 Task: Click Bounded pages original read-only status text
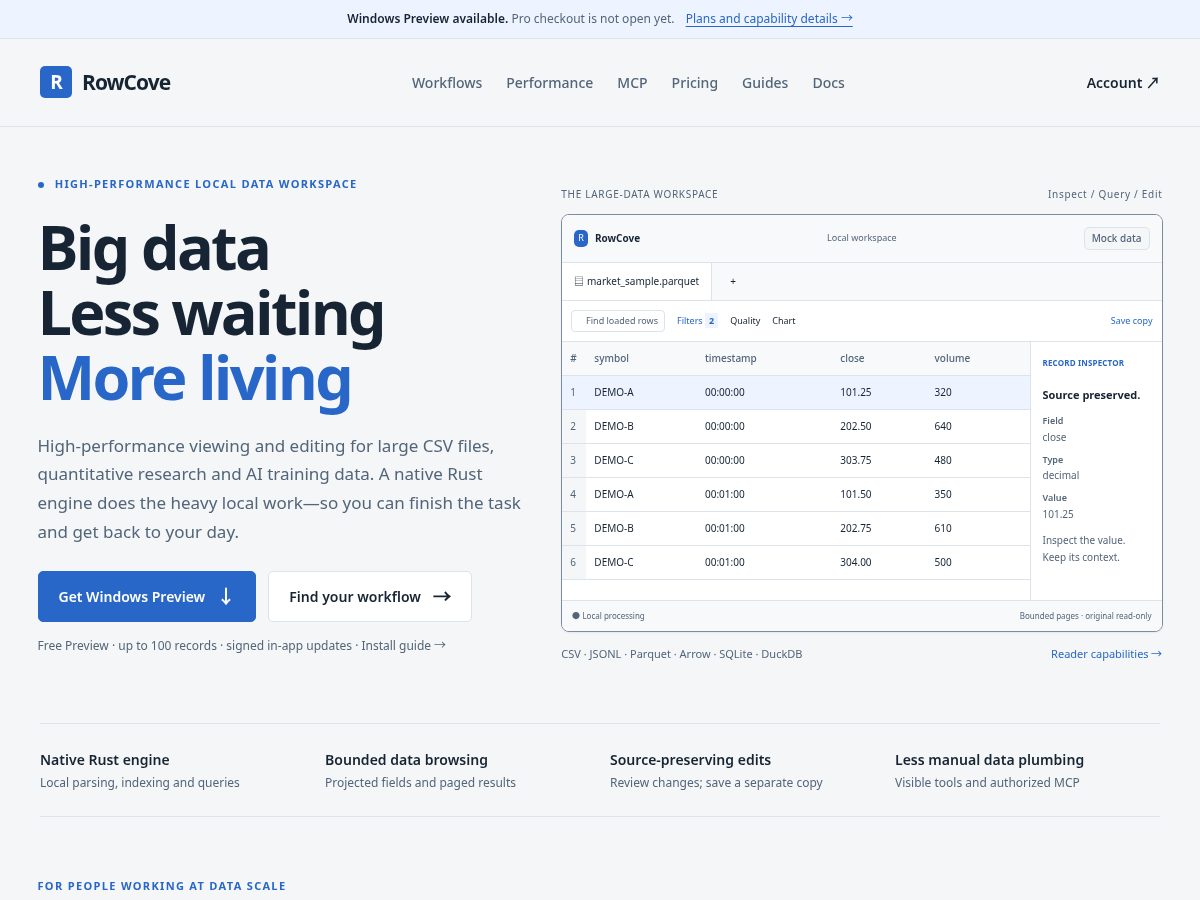1086,616
